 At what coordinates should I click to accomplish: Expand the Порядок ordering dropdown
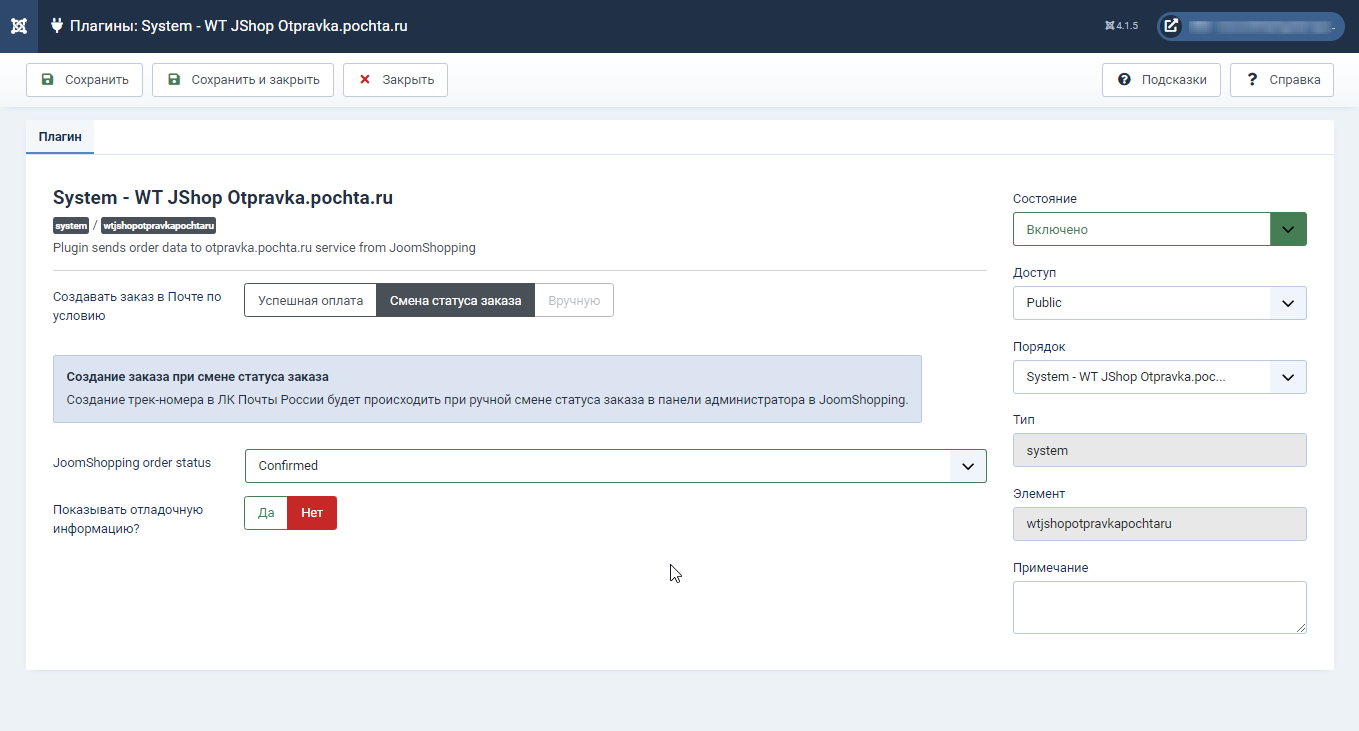tap(1159, 377)
